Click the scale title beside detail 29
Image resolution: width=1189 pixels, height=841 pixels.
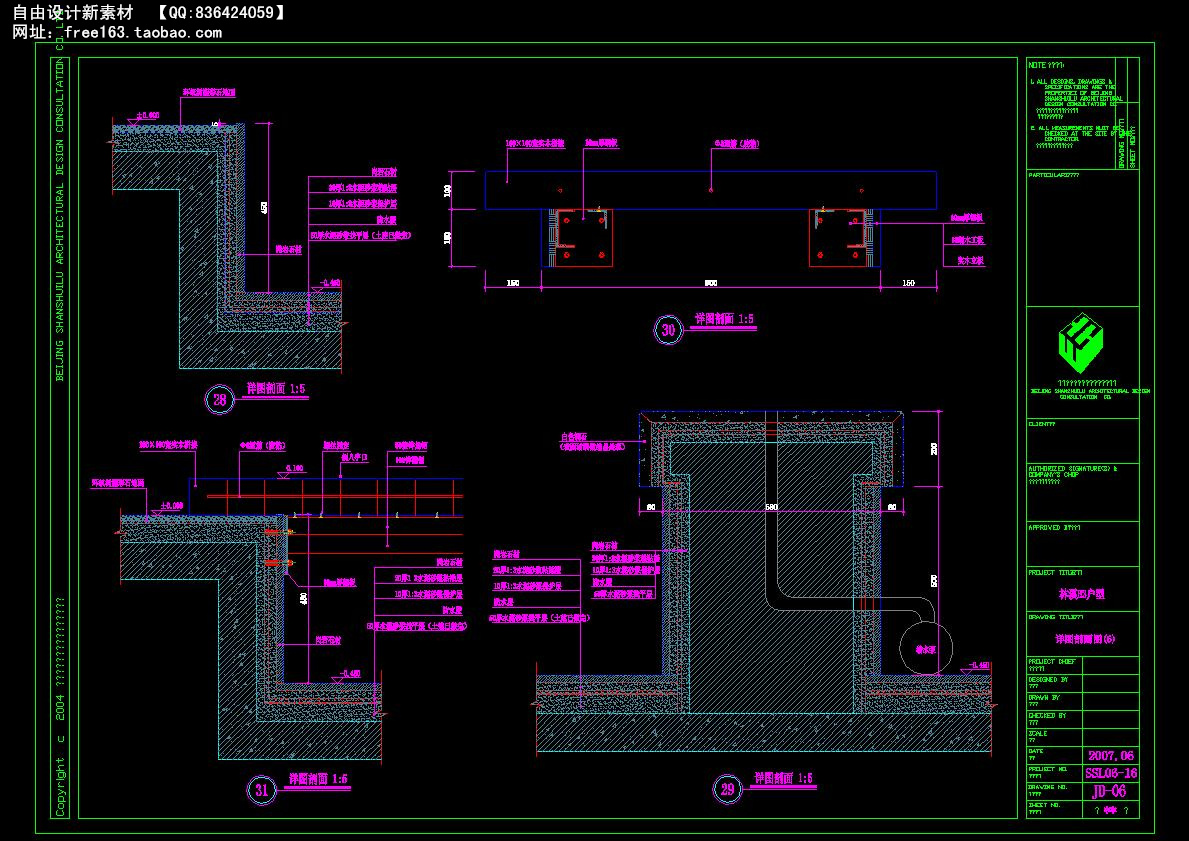click(x=783, y=778)
